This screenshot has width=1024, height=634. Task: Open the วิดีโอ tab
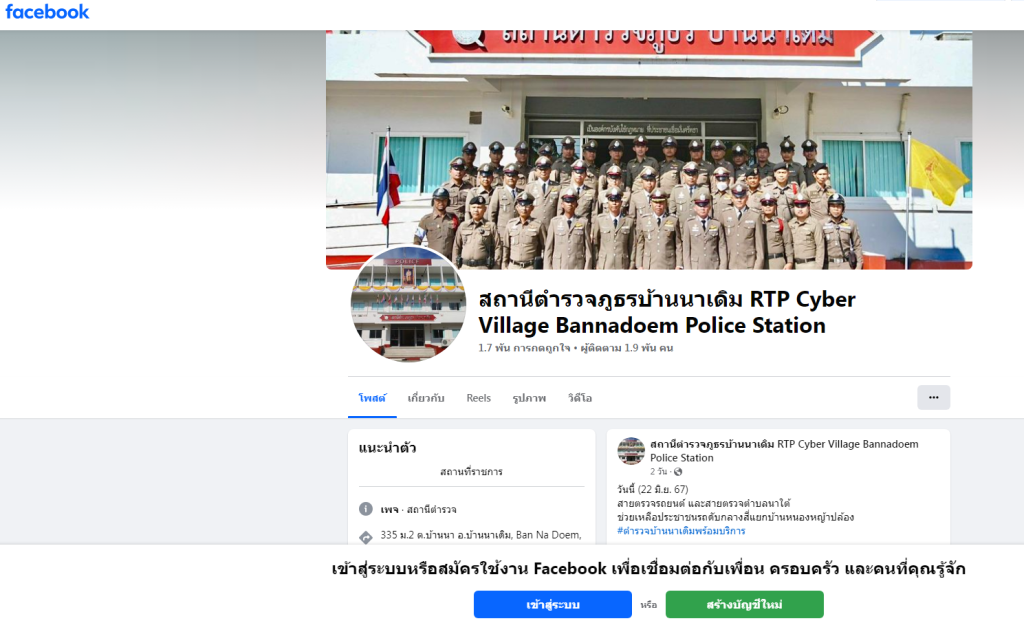580,398
